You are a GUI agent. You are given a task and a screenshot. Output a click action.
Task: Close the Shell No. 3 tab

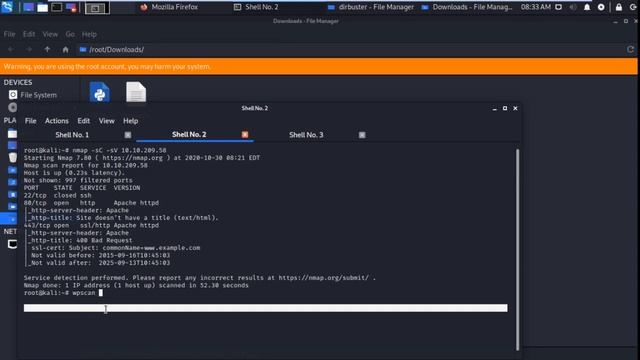[362, 135]
